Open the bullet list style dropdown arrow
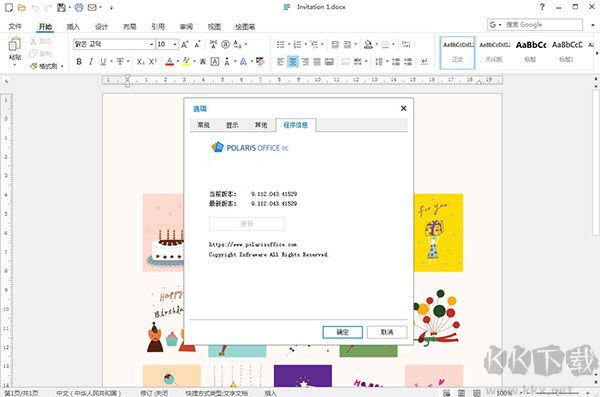This screenshot has height=397, width=600. (289, 44)
